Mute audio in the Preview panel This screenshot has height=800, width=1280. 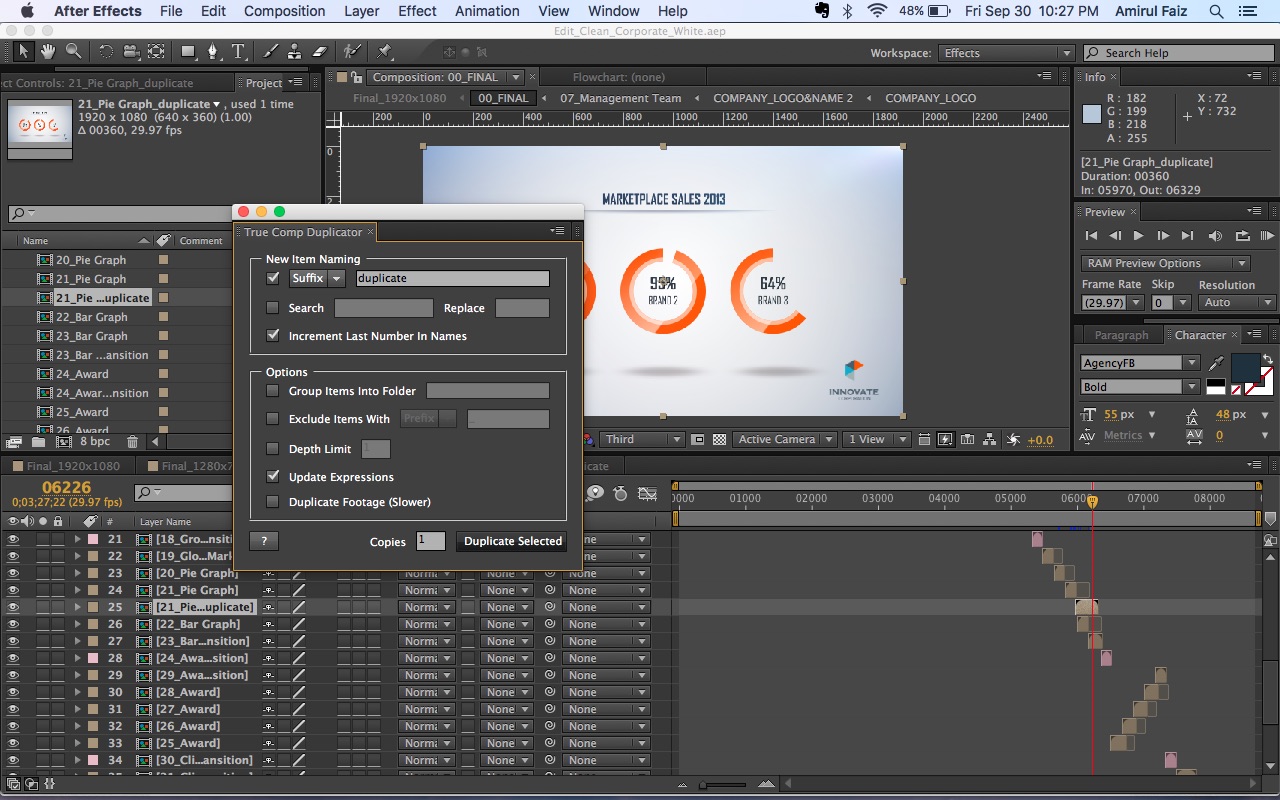(x=1215, y=236)
